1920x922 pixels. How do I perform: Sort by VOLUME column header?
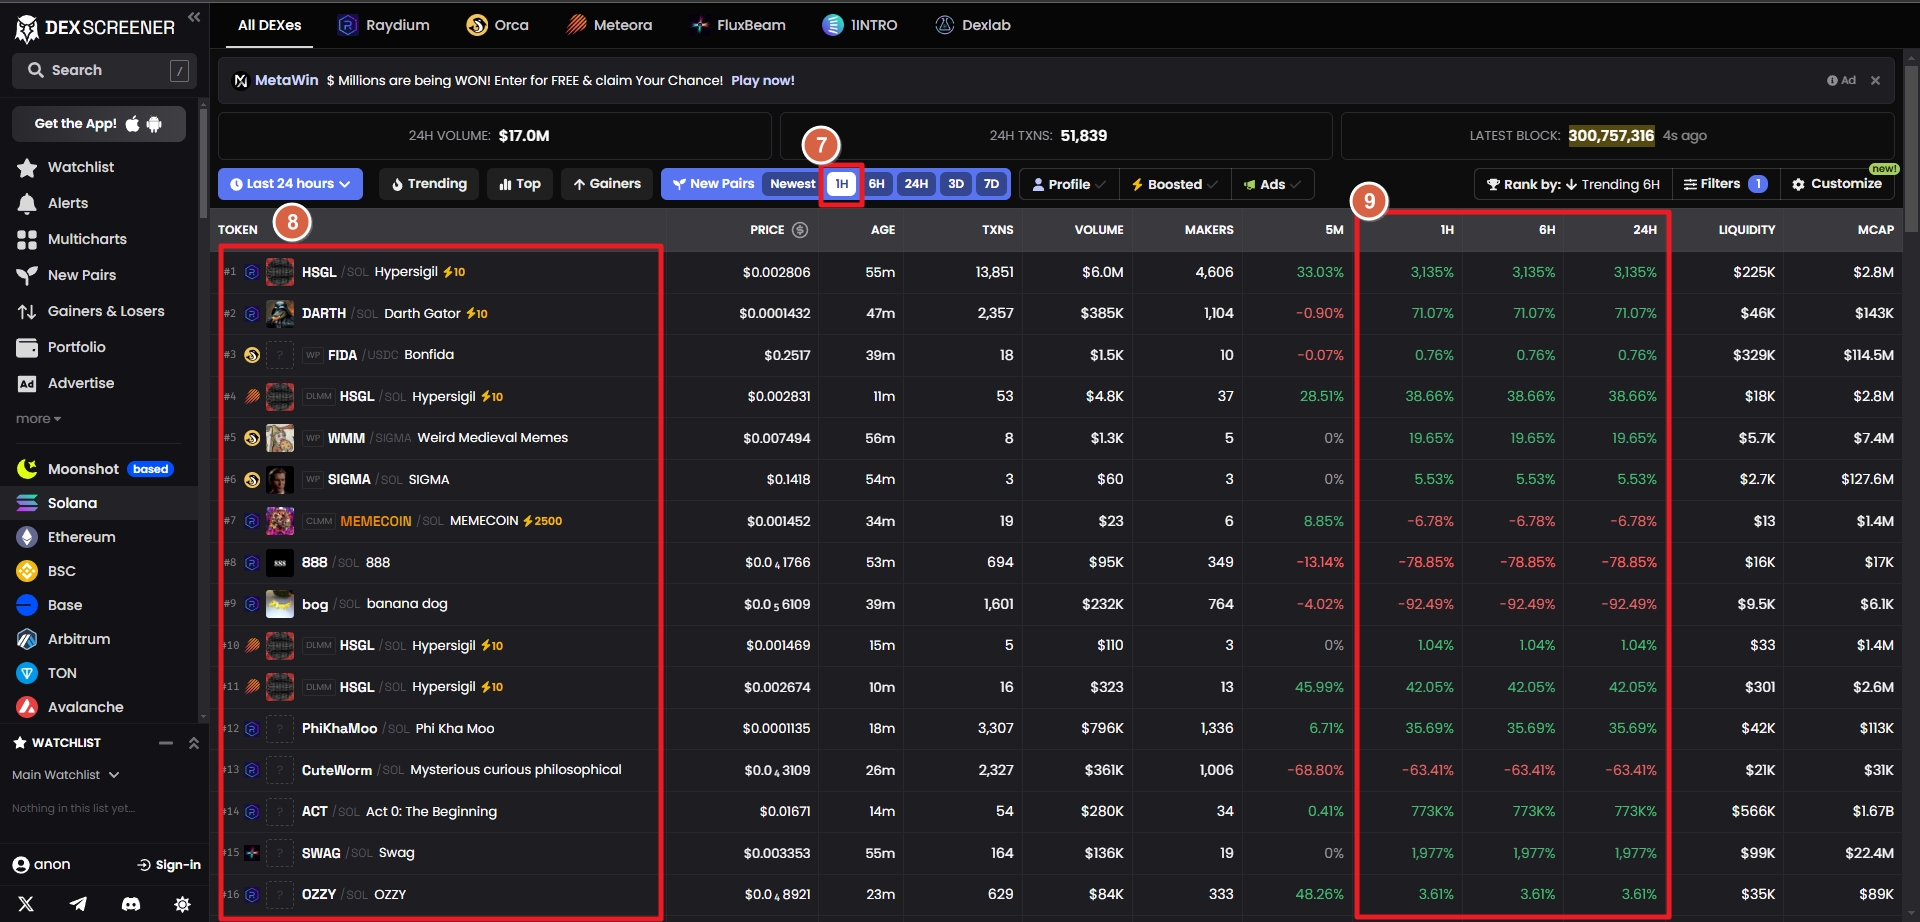point(1098,230)
